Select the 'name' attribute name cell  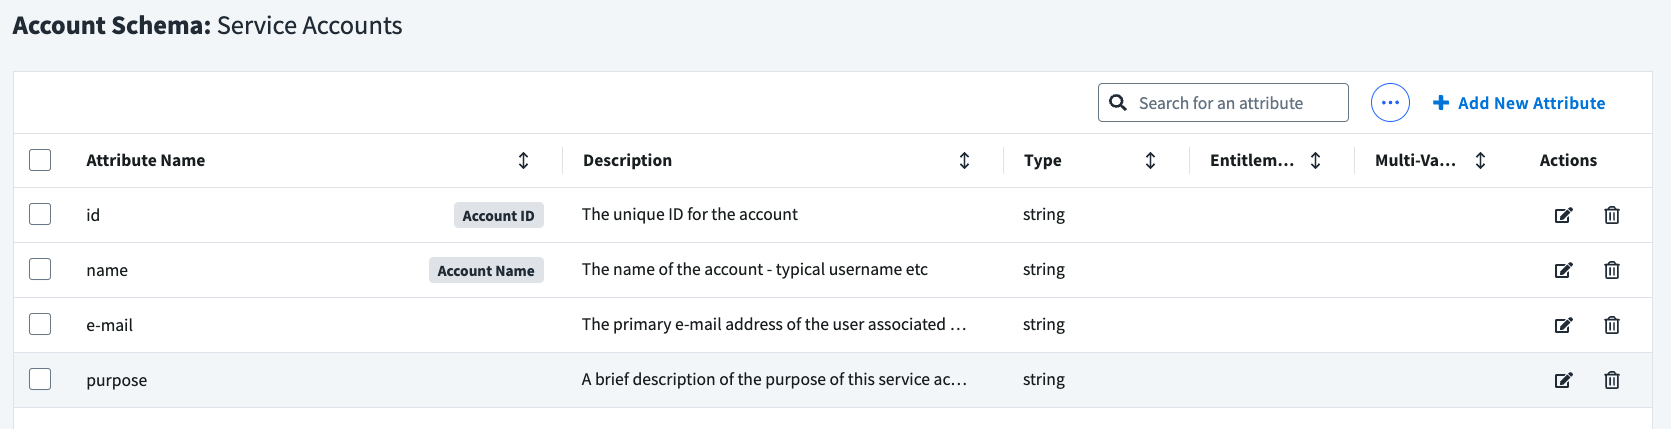point(107,270)
